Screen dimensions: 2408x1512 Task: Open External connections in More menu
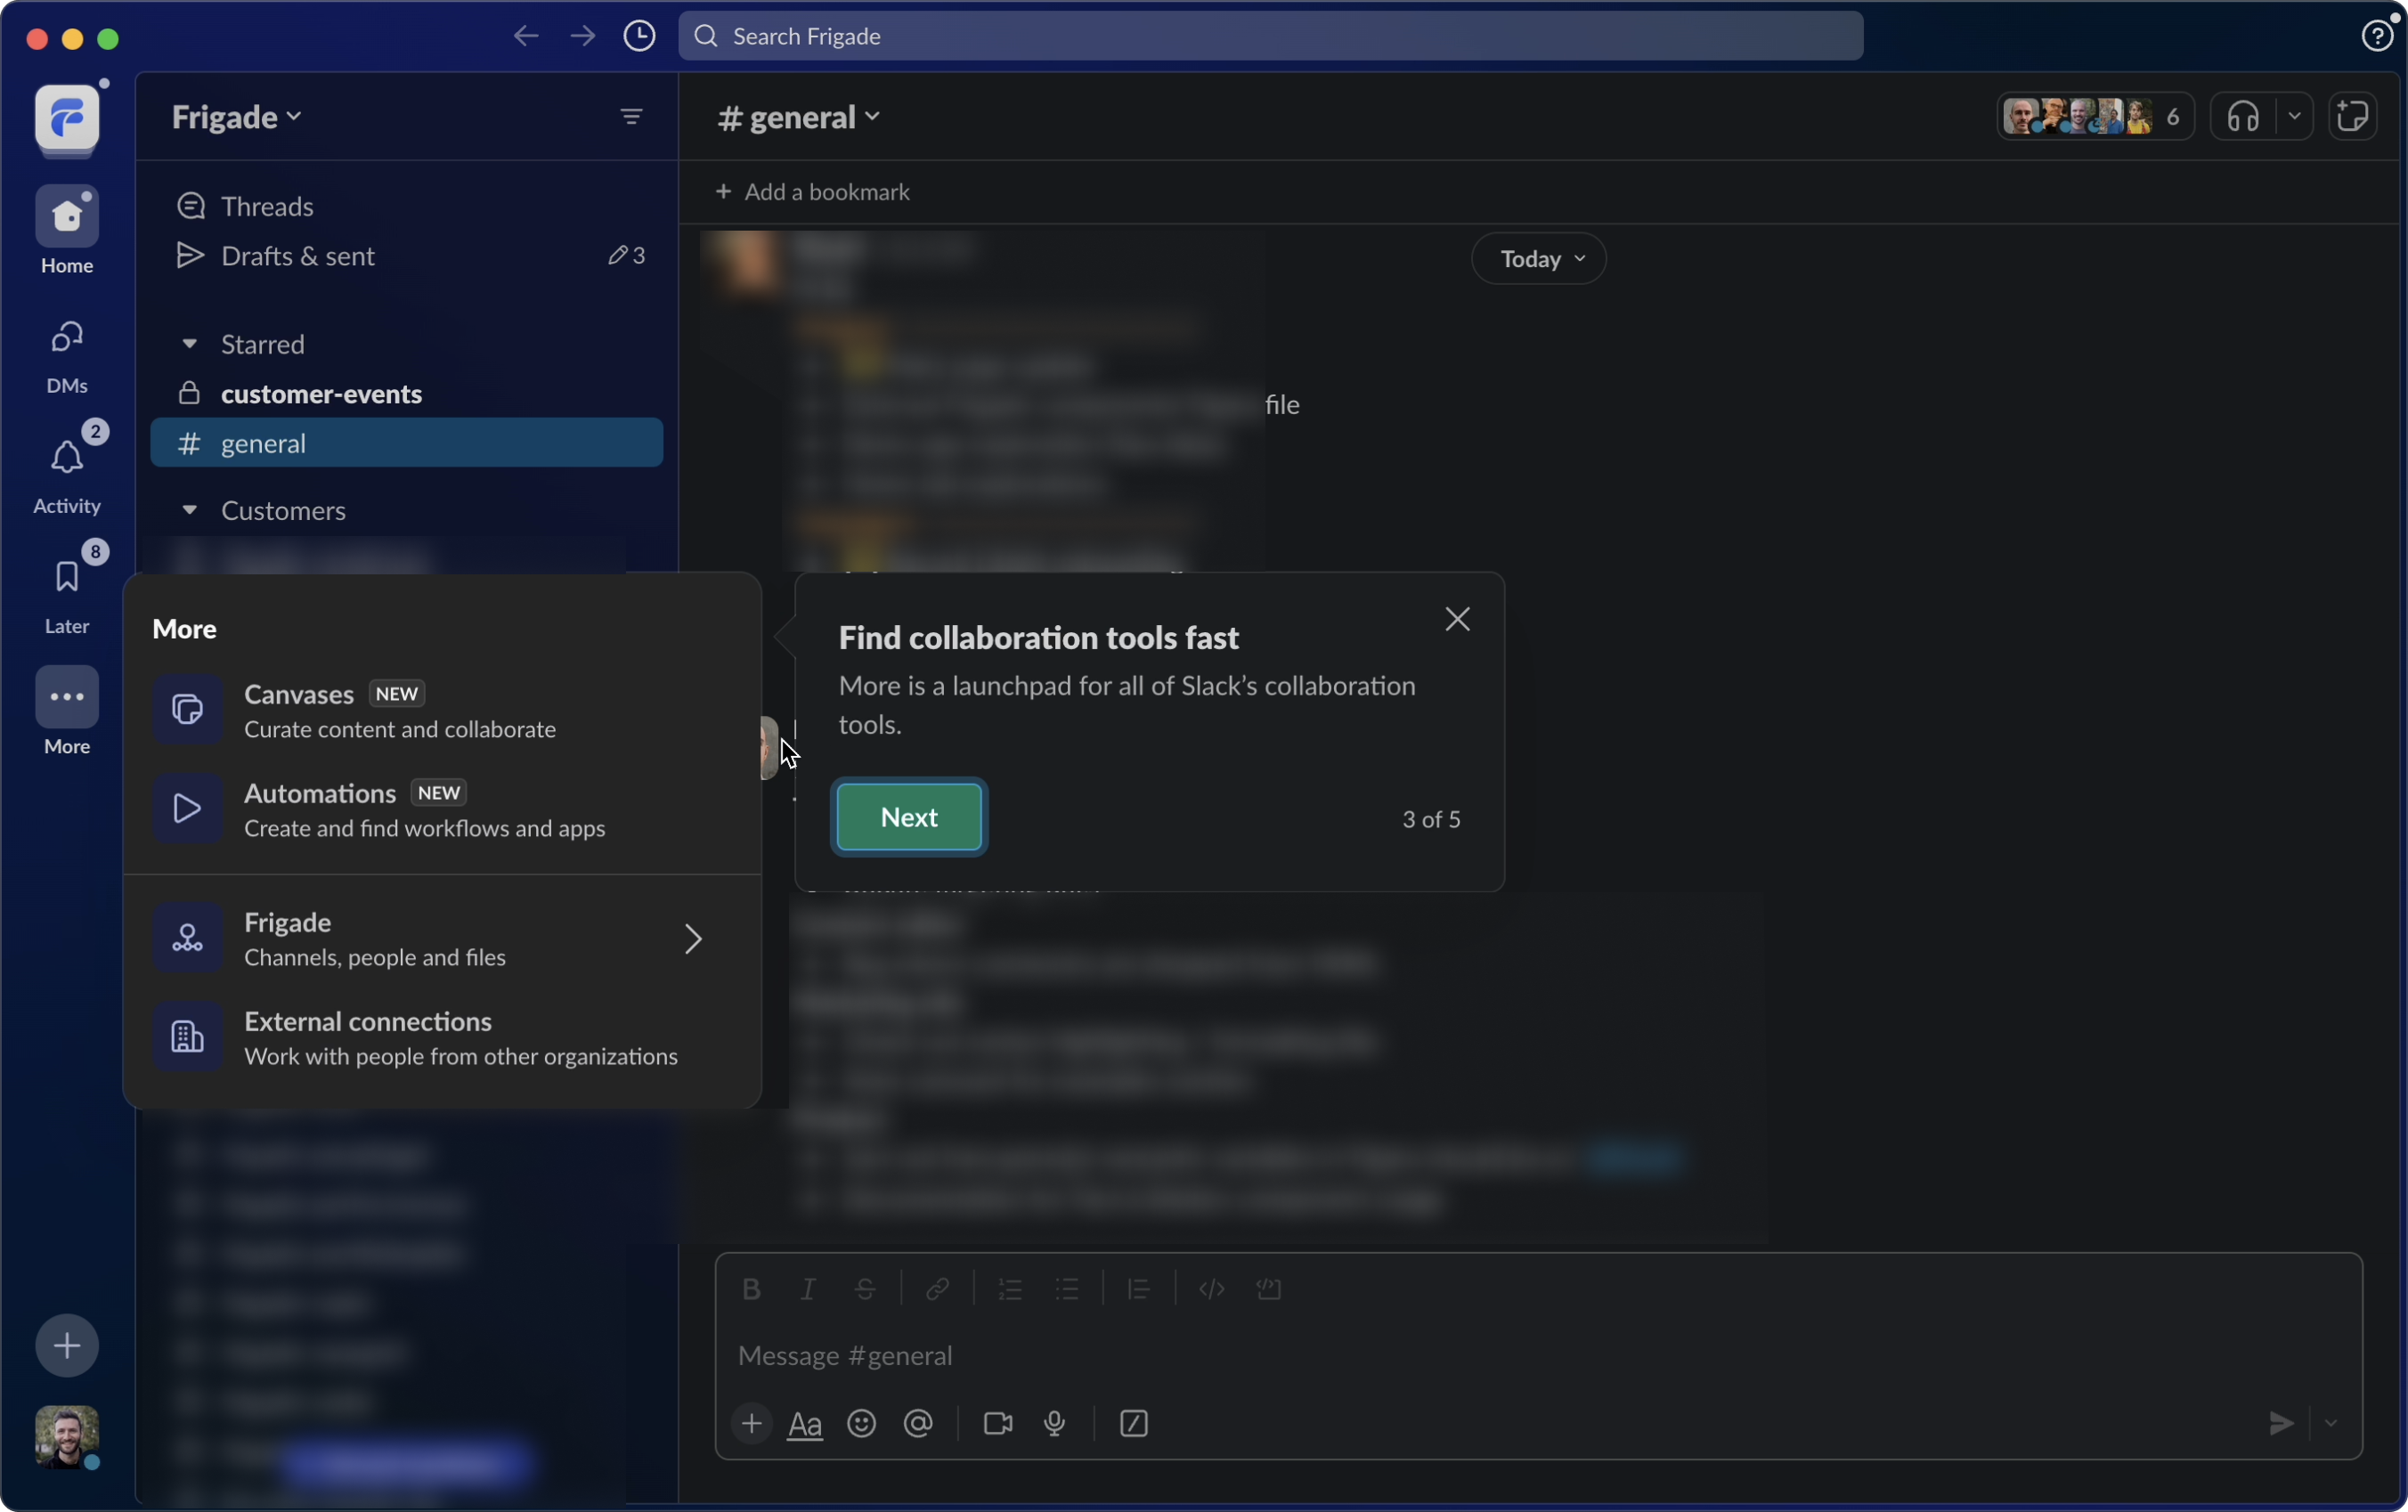click(442, 1037)
